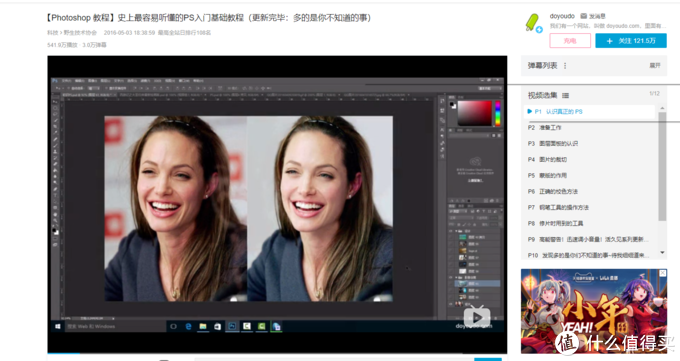Click the Windows Start button in the video
Image resolution: width=680 pixels, height=361 pixels.
click(x=58, y=326)
